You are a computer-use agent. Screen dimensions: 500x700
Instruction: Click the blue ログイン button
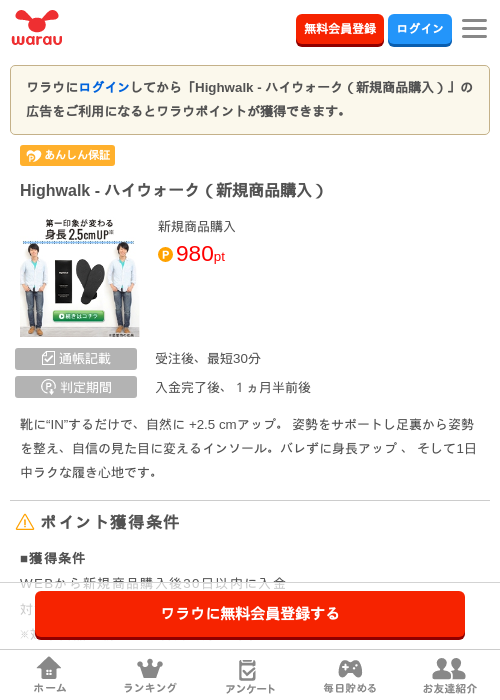(x=420, y=29)
